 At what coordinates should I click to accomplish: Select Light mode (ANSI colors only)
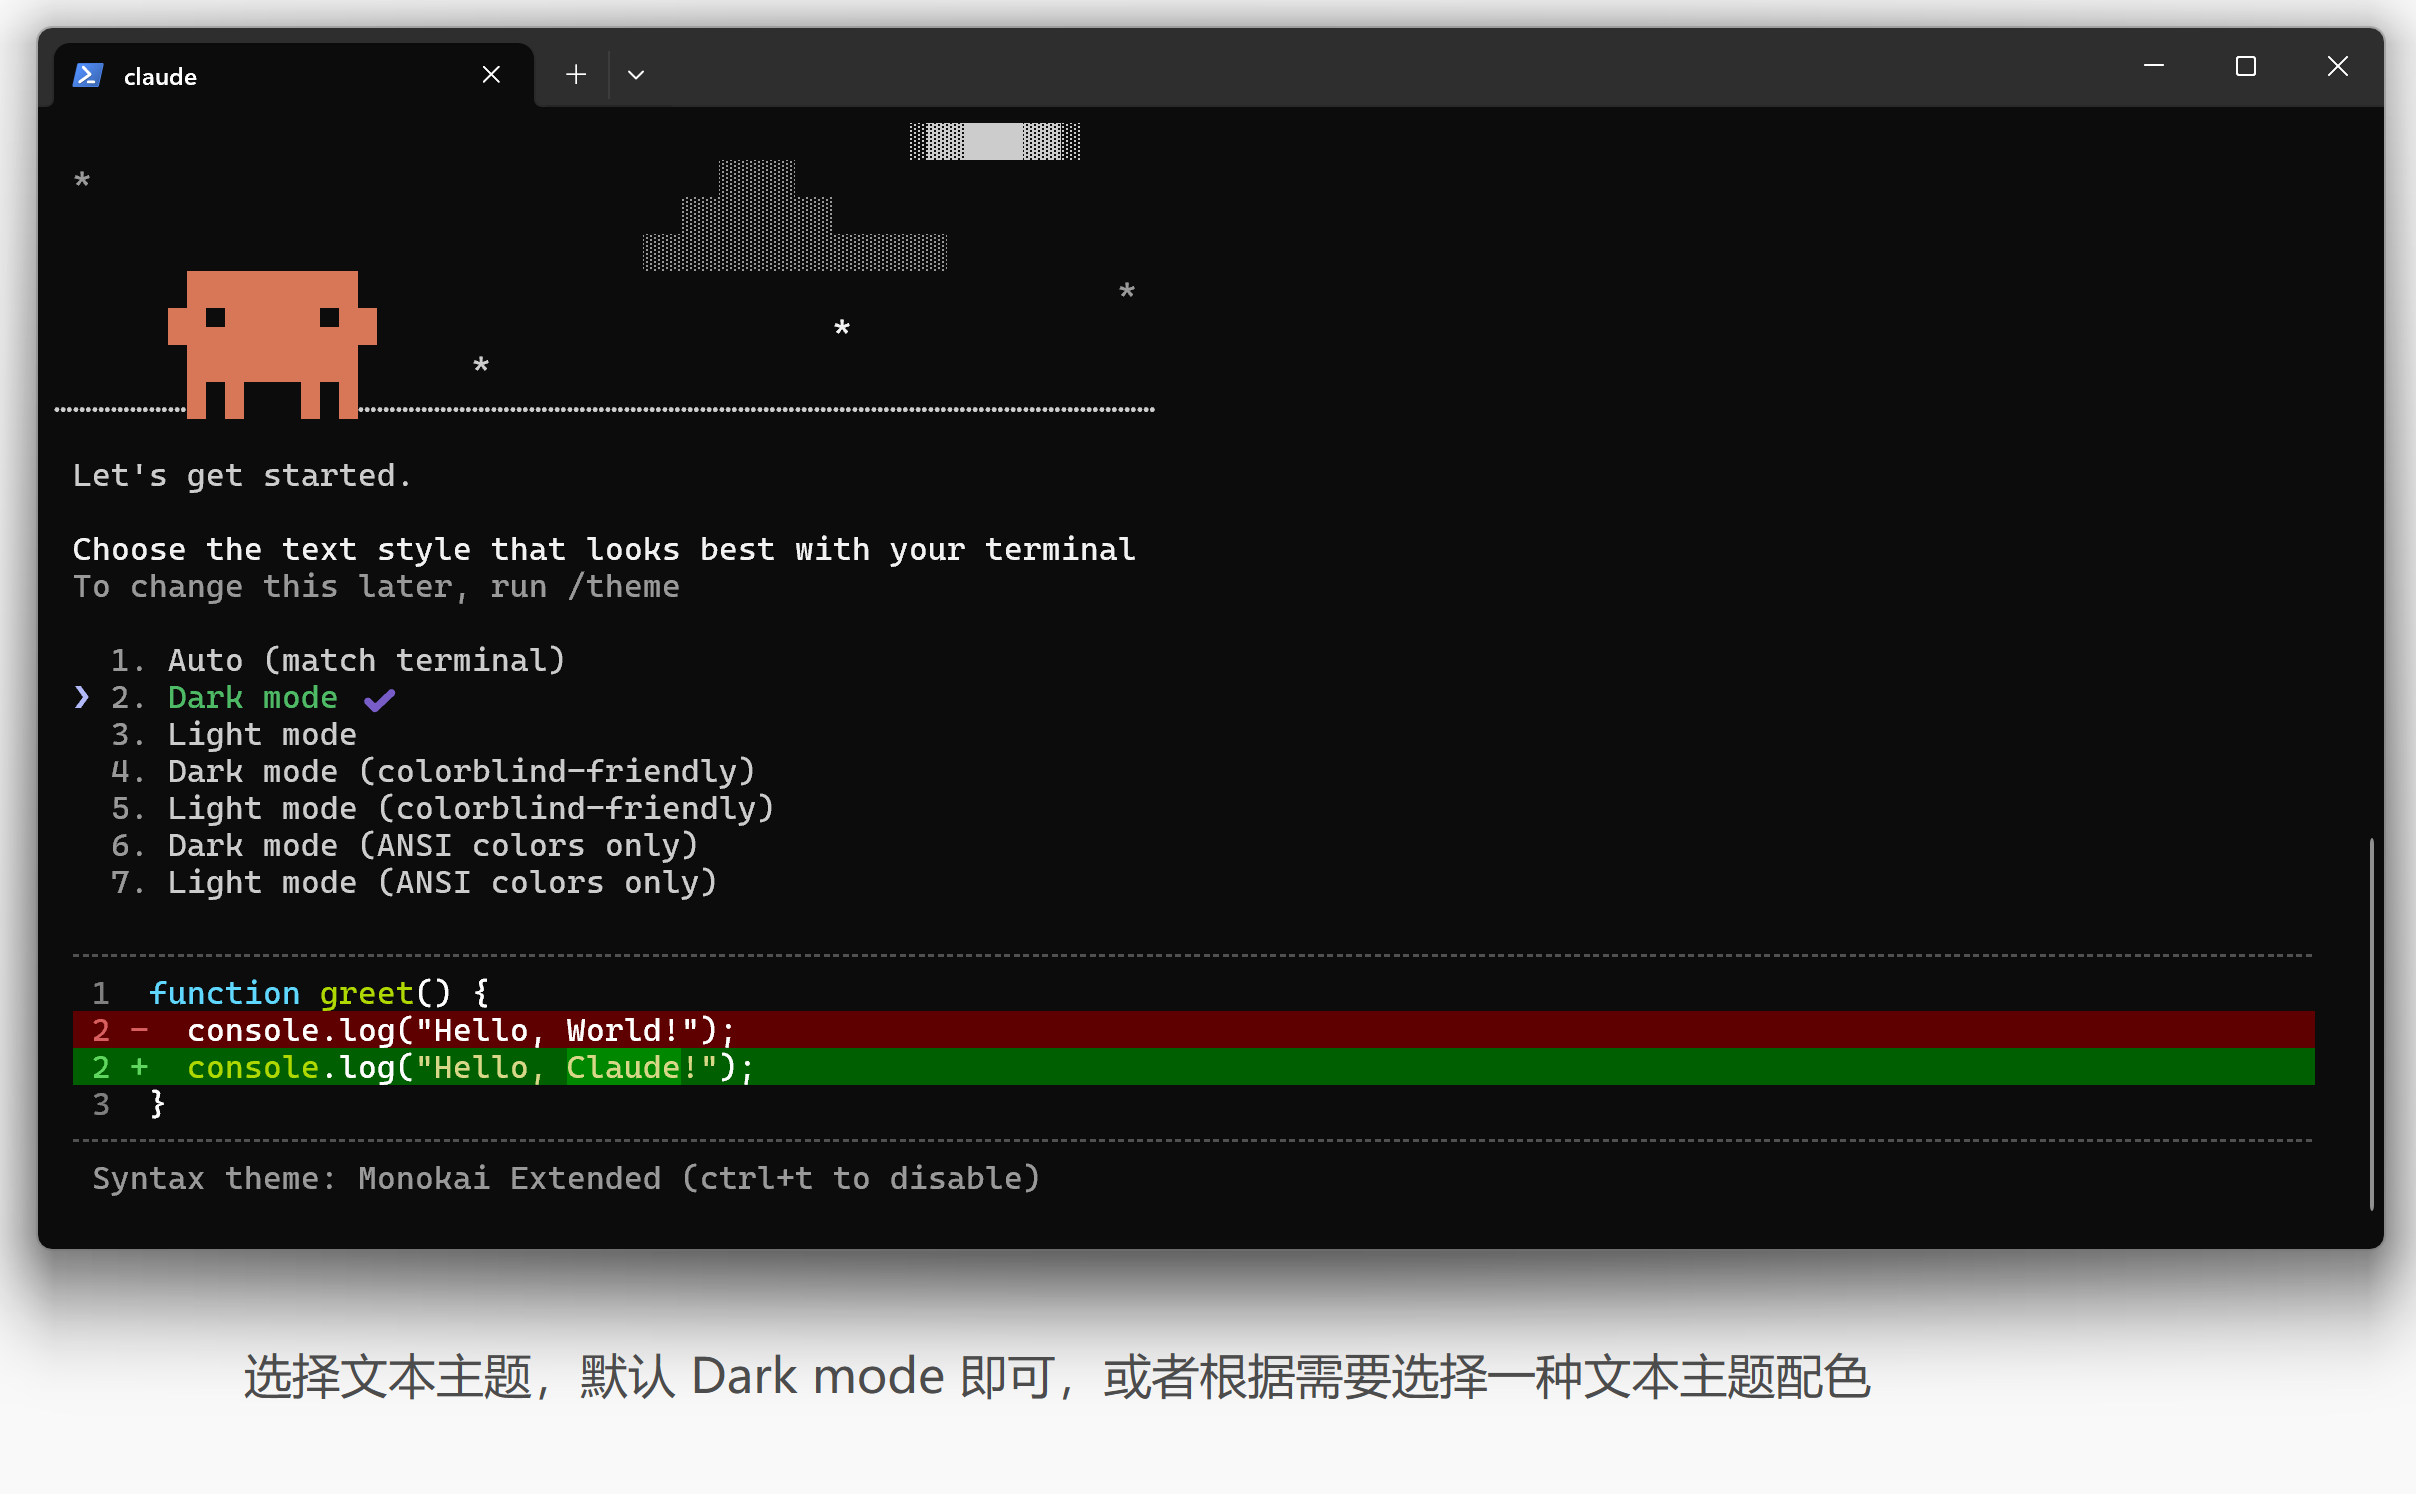pos(414,882)
